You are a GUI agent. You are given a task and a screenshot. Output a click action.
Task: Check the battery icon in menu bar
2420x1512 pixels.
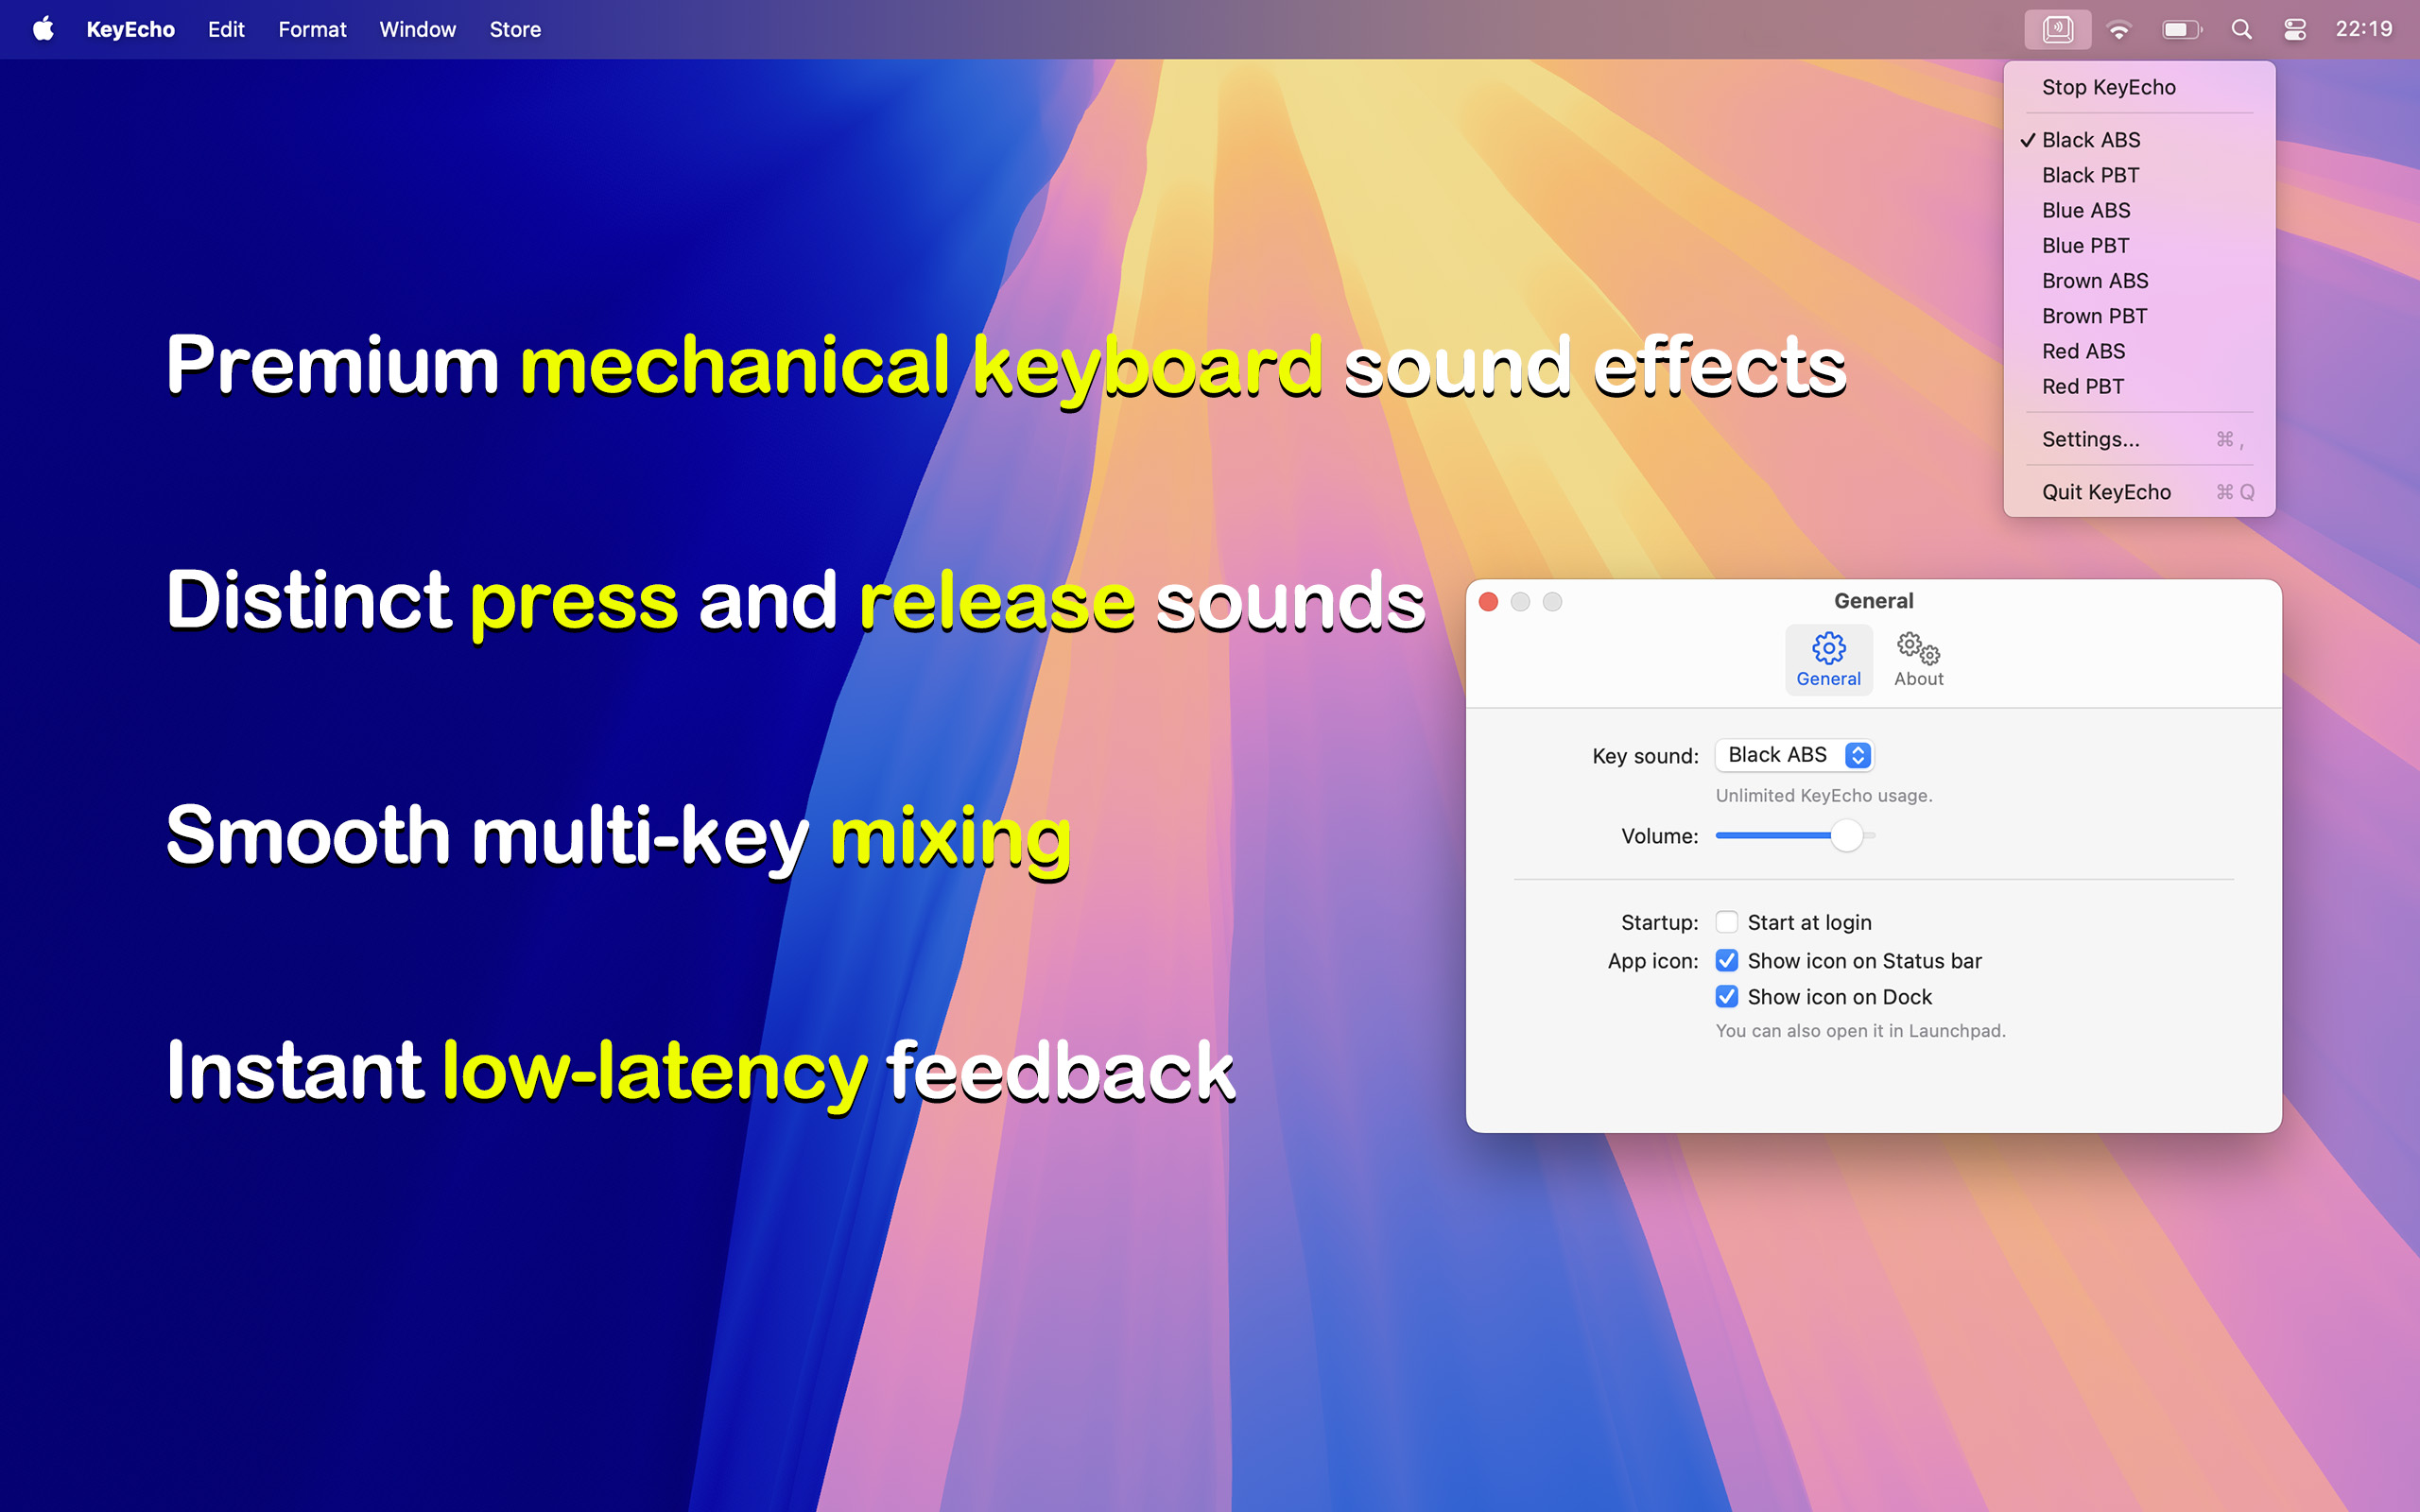click(x=2181, y=30)
